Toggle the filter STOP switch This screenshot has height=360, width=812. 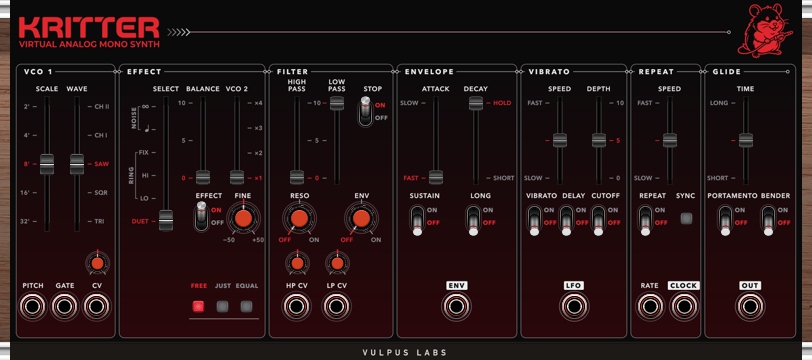tap(366, 110)
